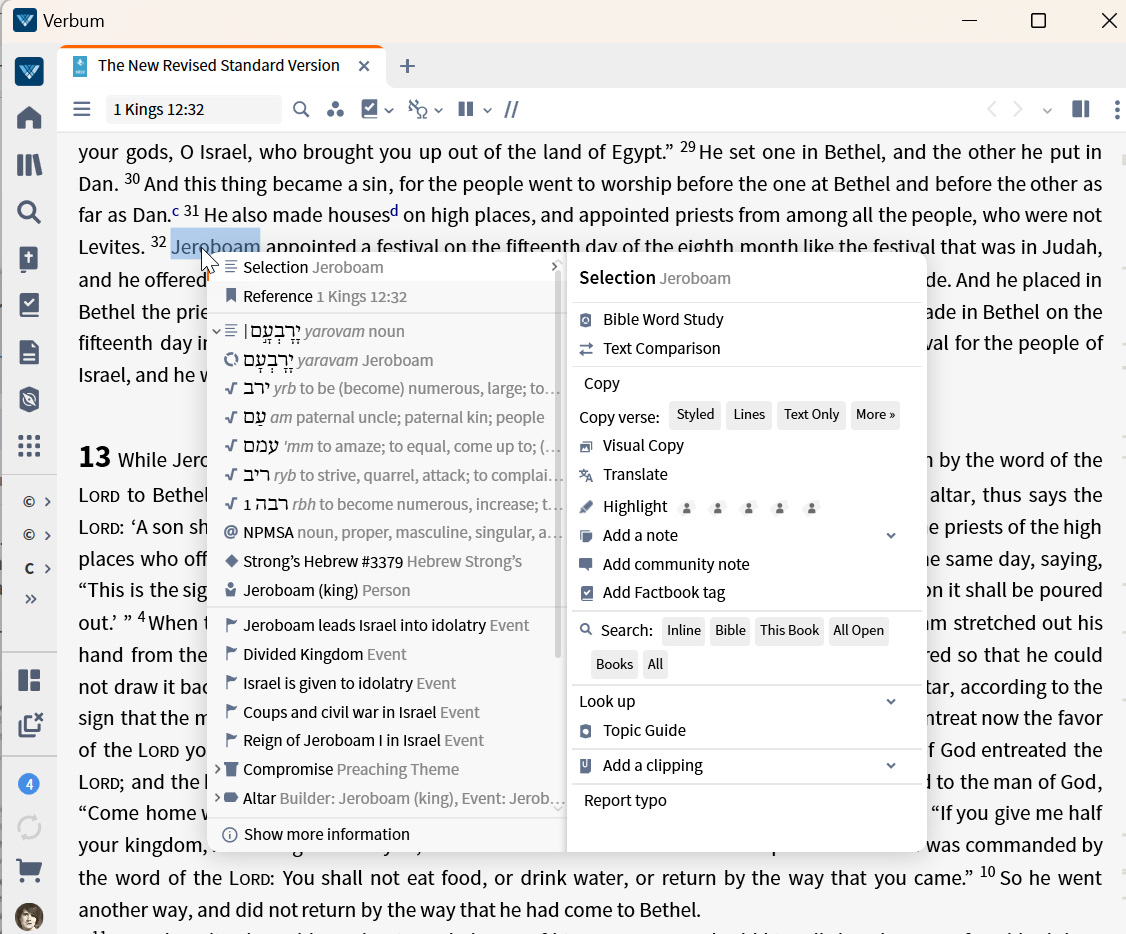The width and height of the screenshot is (1126, 934).
Task: Open the Search magnifier in the left sidebar
Action: (x=29, y=213)
